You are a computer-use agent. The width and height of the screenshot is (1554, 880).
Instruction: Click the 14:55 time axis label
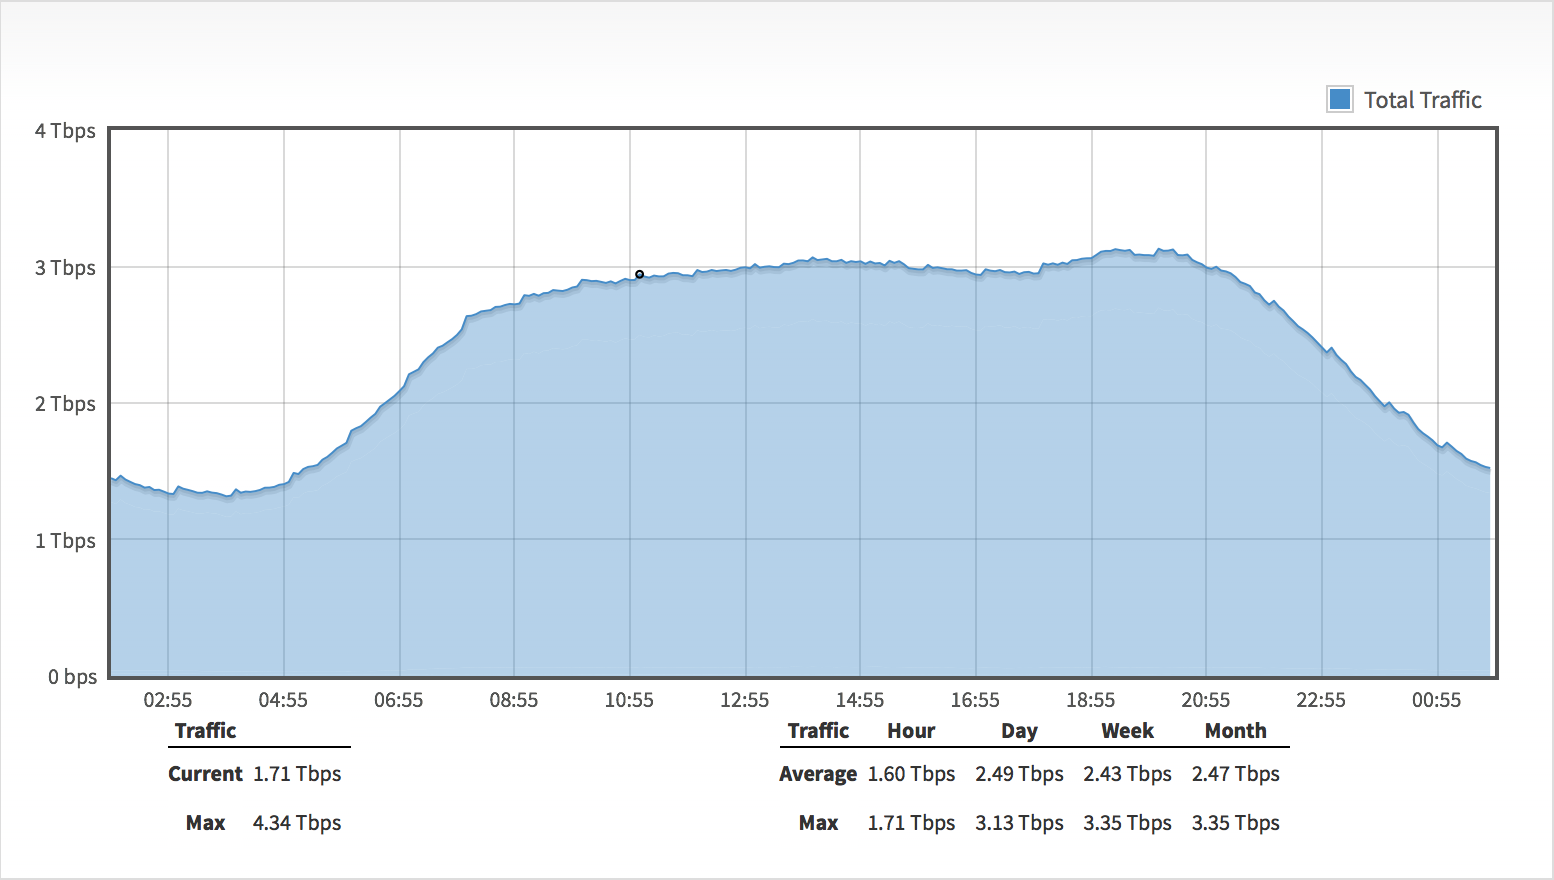pos(860,700)
